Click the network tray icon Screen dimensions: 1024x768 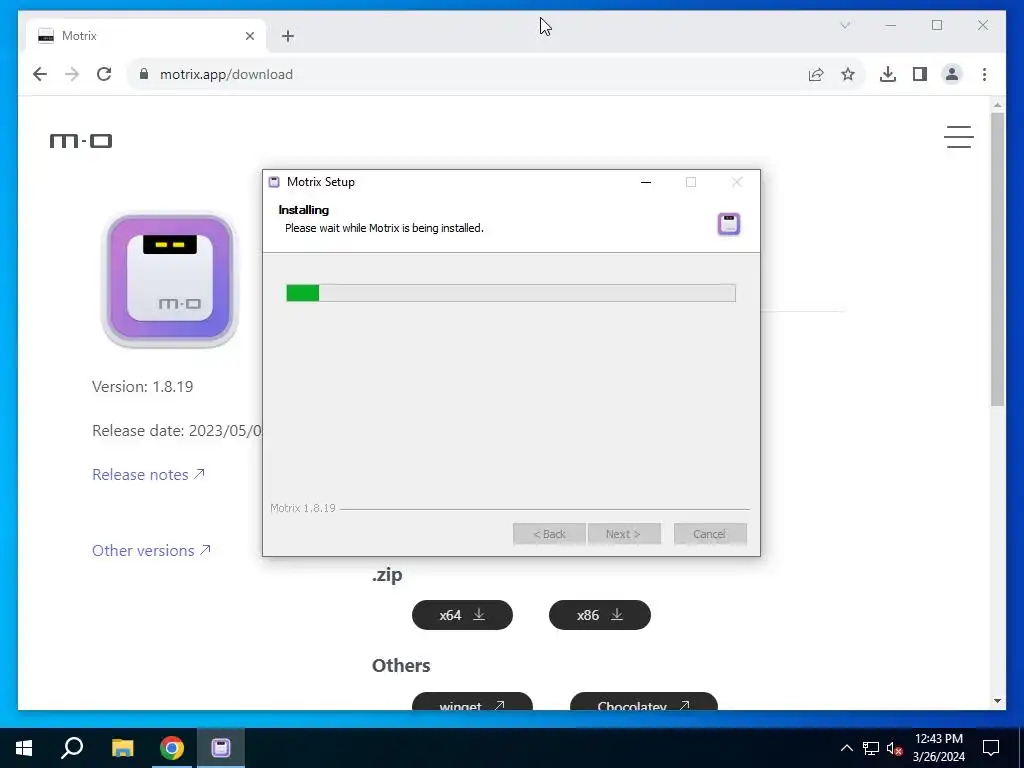[871, 748]
